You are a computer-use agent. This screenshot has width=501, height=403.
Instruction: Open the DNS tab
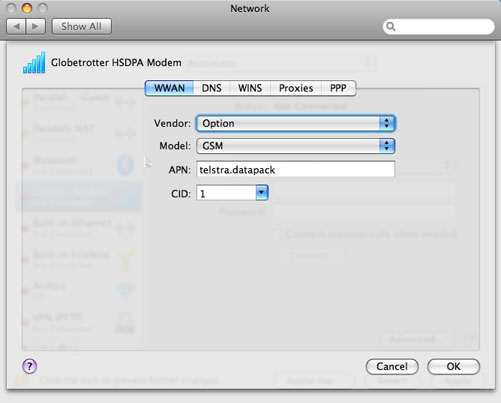[211, 88]
